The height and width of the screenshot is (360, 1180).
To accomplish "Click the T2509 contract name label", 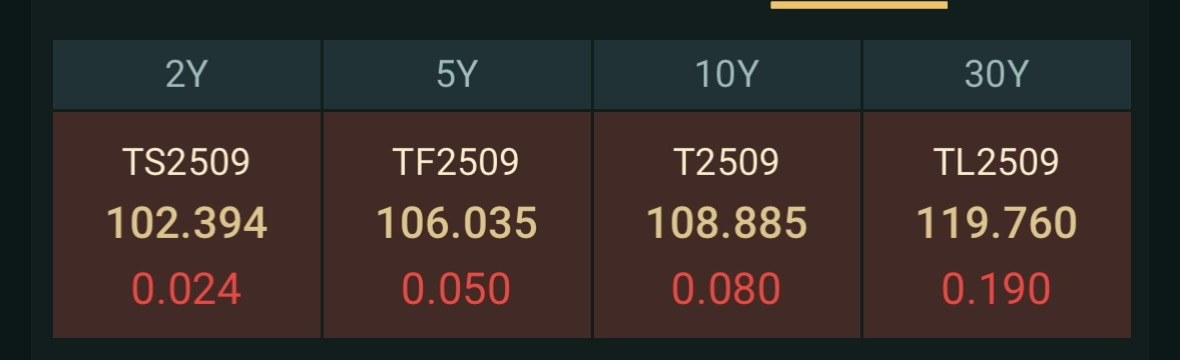I will click(727, 162).
